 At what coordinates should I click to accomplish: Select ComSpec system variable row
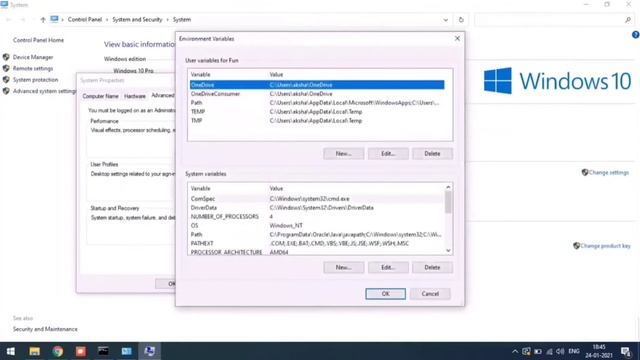tap(317, 199)
